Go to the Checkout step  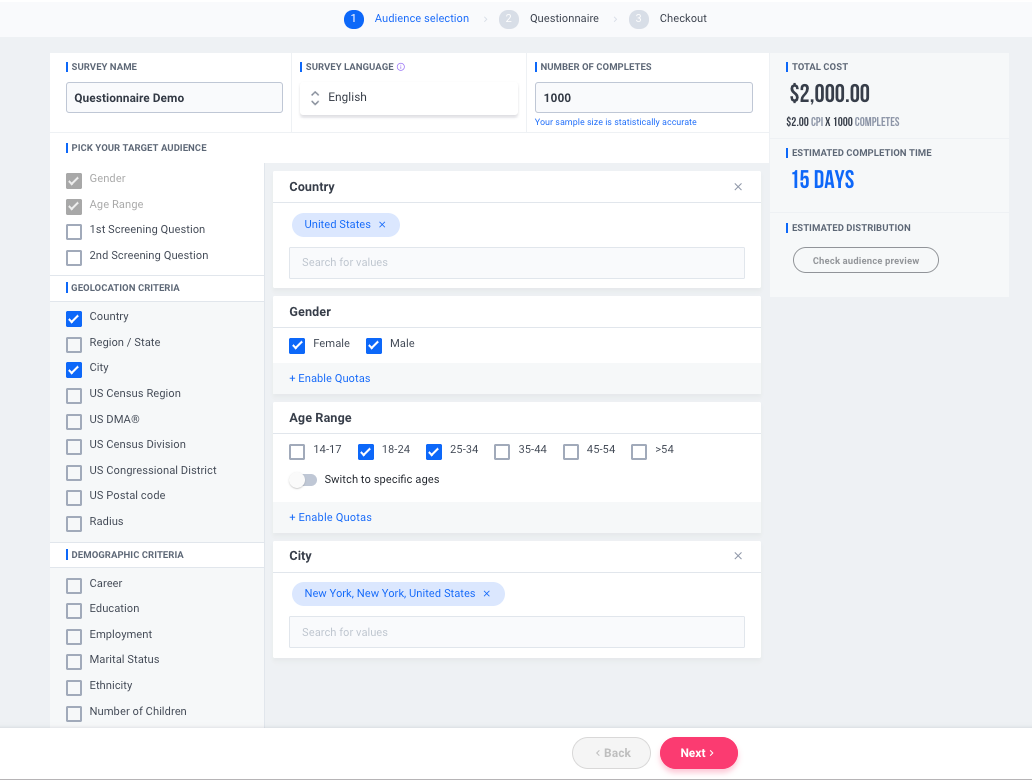pyautogui.click(x=683, y=18)
